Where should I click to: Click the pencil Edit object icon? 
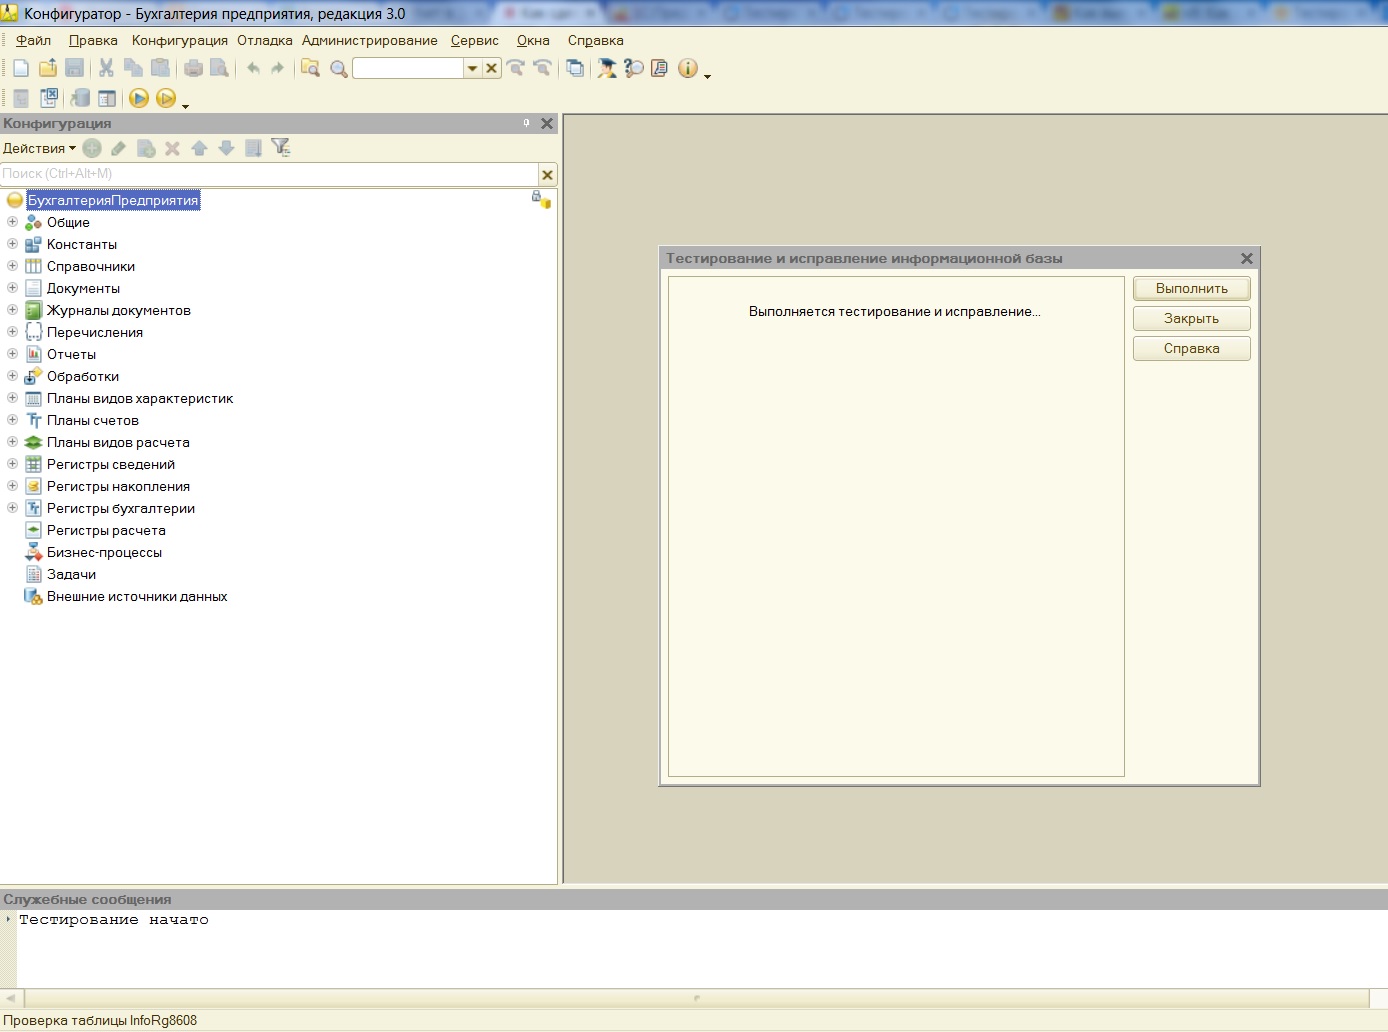(118, 148)
